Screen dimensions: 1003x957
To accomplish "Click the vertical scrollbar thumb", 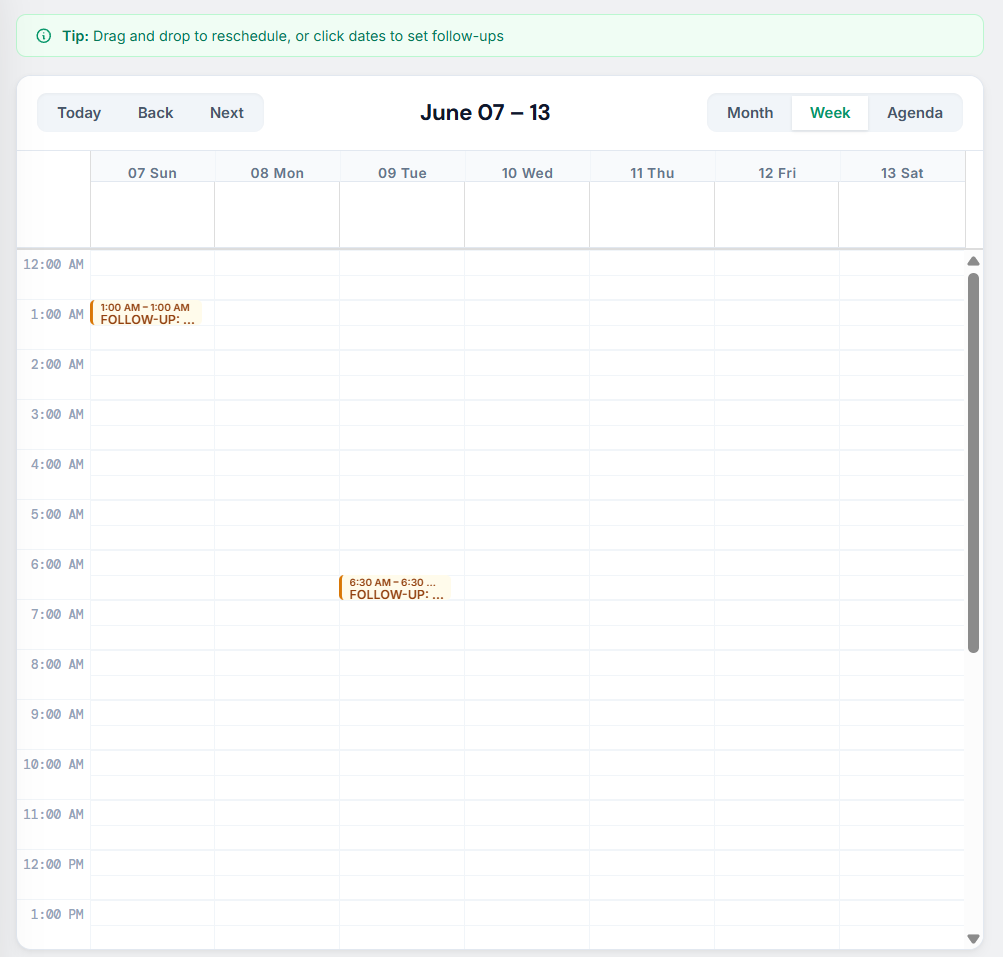I will [973, 462].
